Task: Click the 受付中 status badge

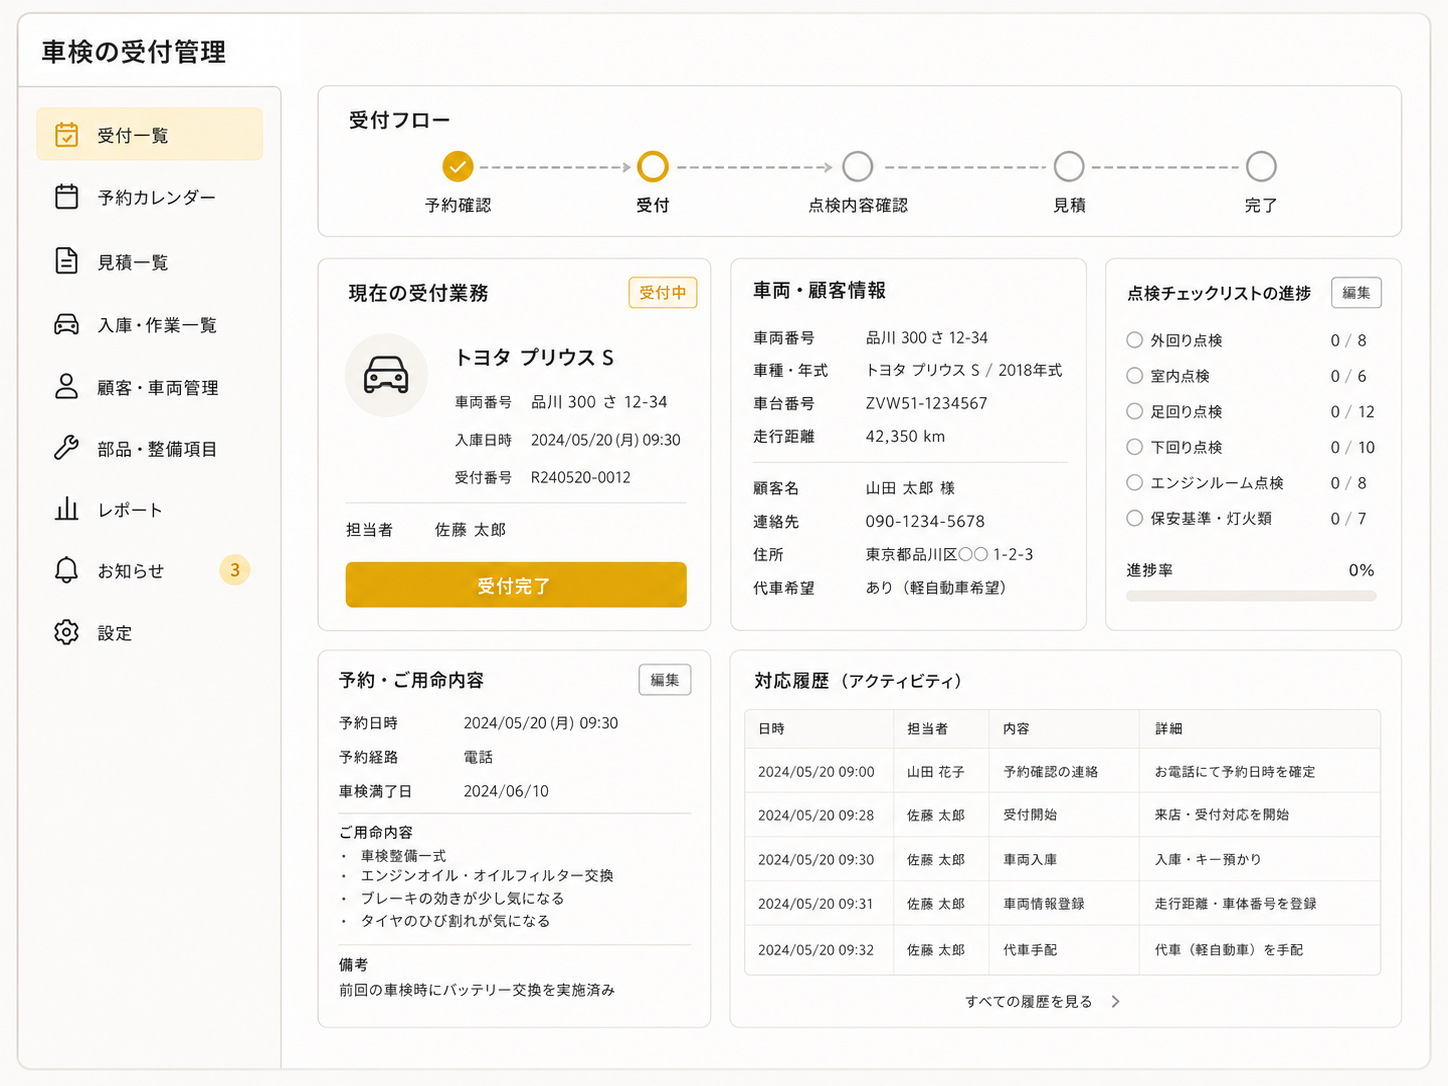Action: [663, 293]
